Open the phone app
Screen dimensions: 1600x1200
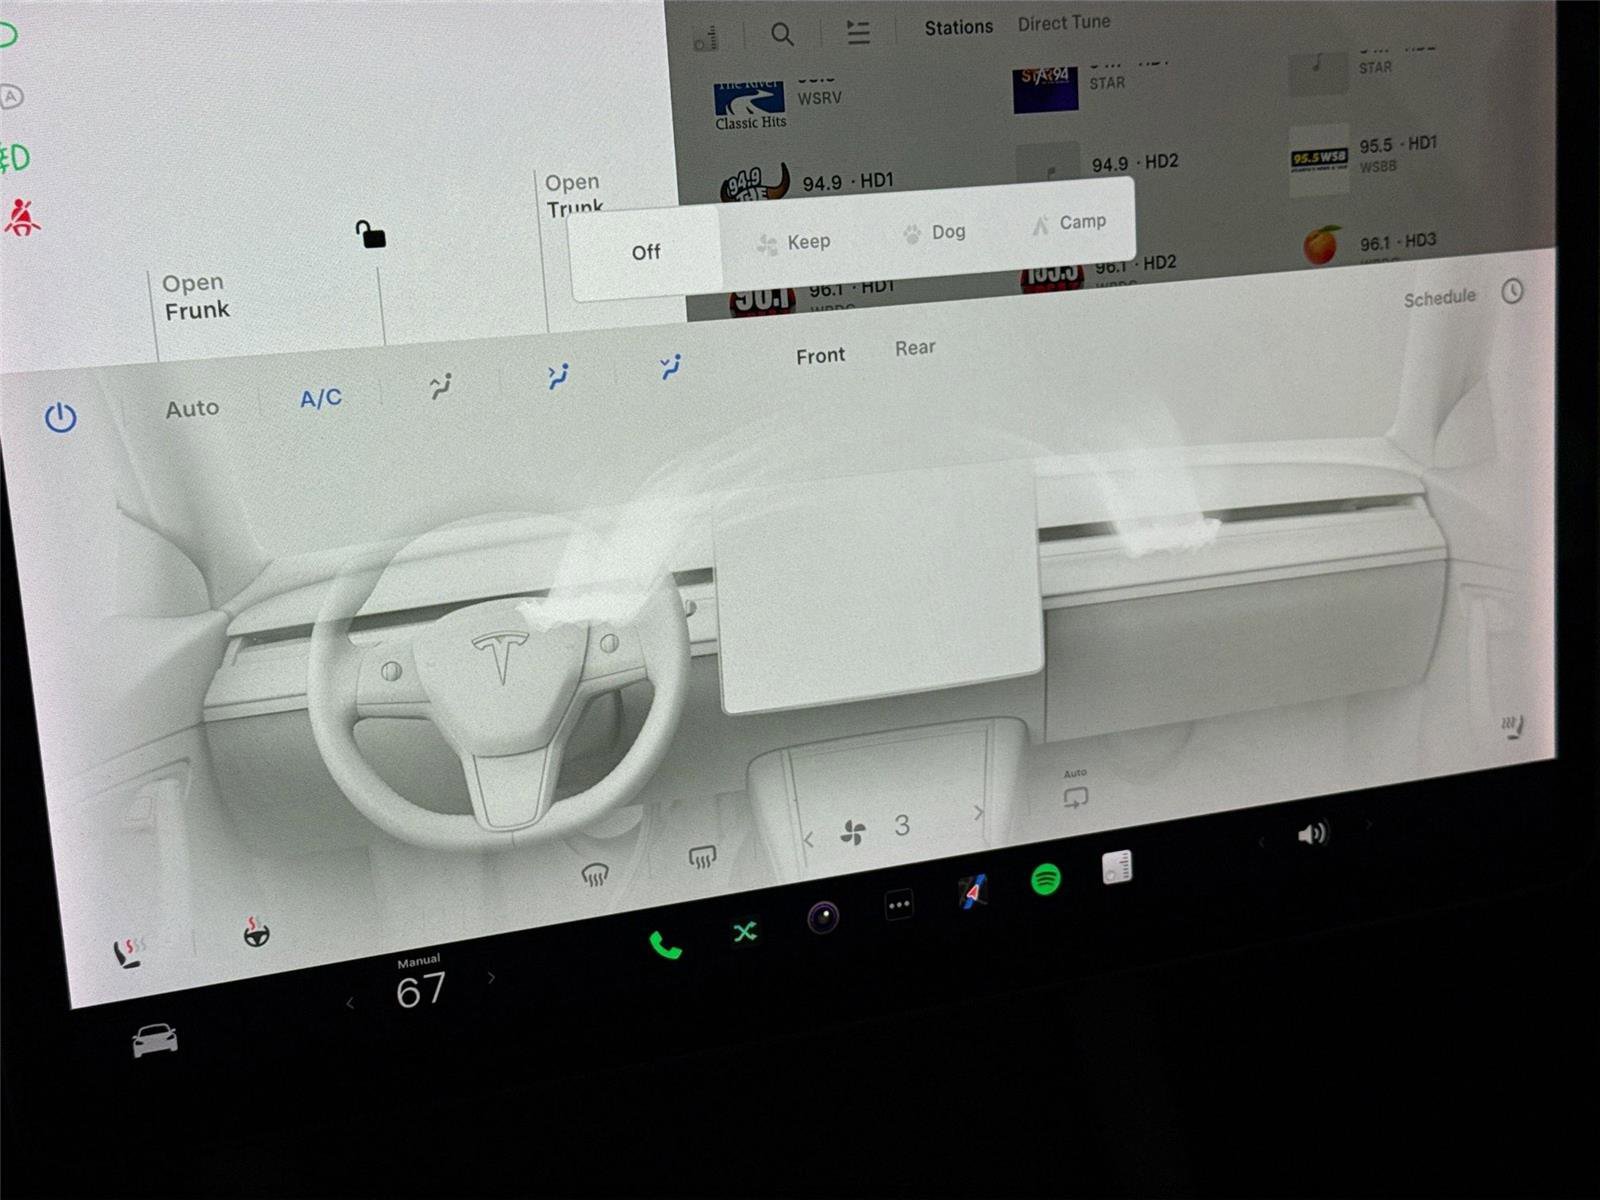(664, 944)
